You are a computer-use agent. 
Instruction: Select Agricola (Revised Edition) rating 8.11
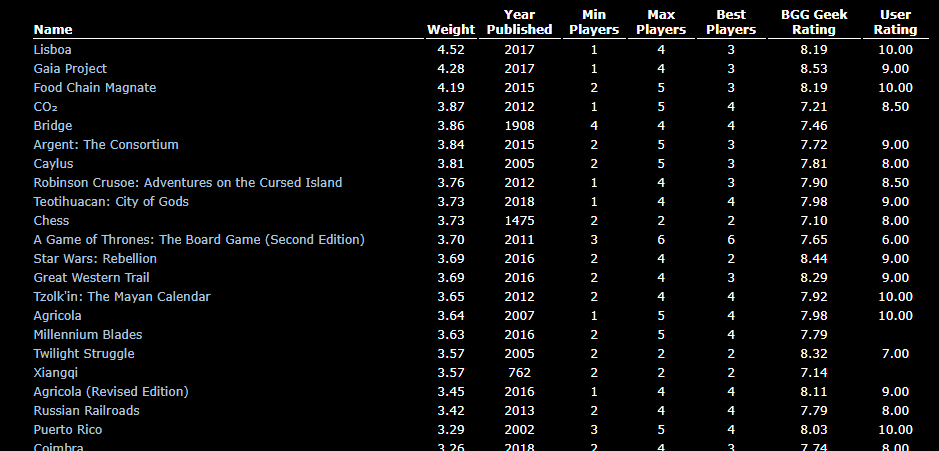814,392
